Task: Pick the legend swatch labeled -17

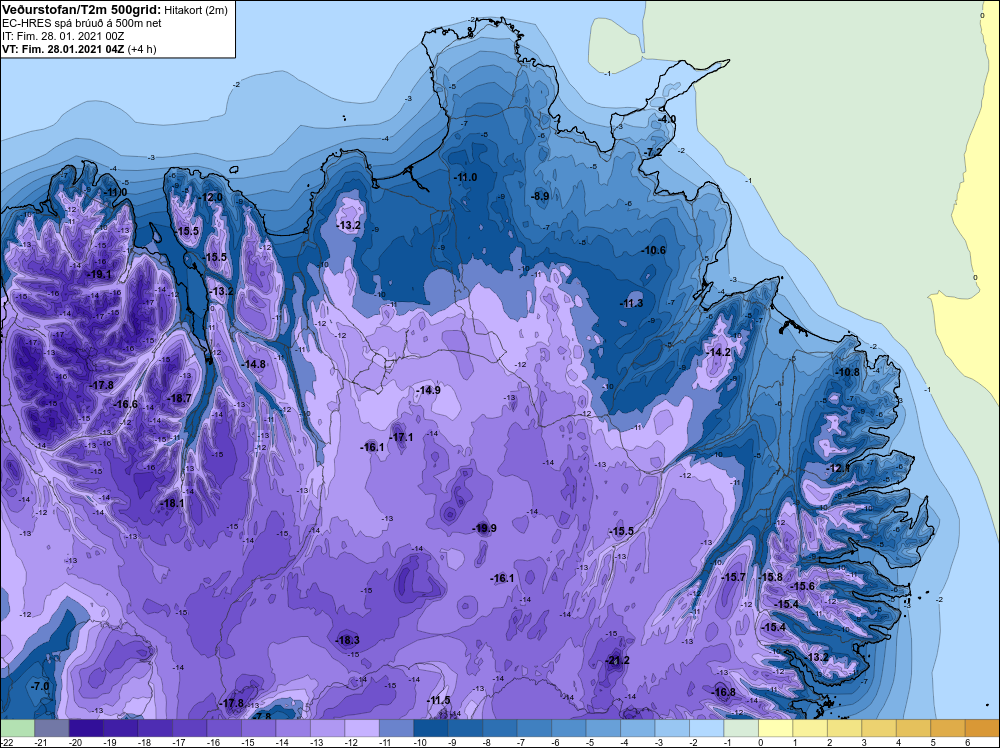Action: pos(189,728)
